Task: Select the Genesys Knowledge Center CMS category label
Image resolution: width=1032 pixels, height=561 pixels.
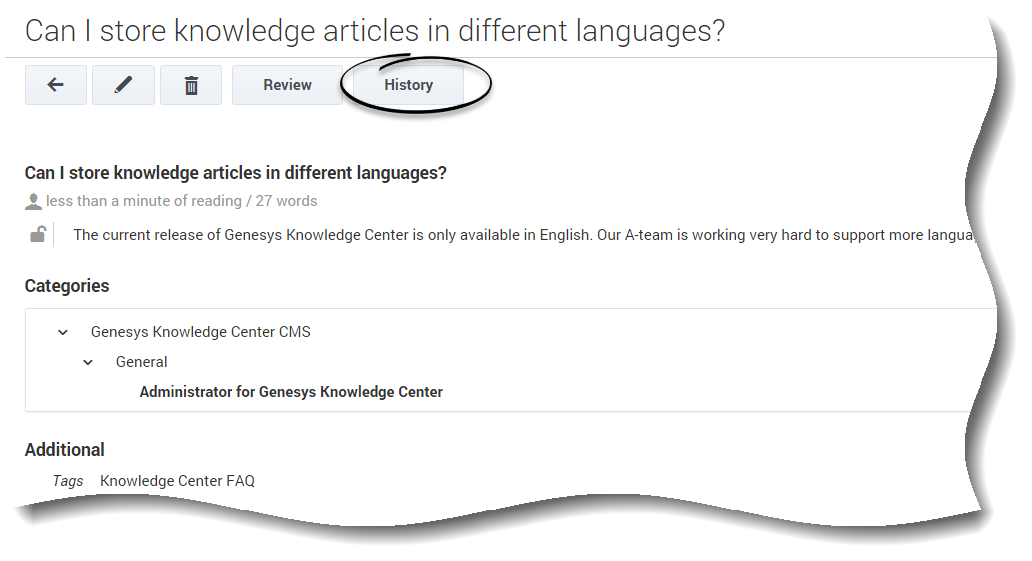Action: pyautogui.click(x=200, y=332)
